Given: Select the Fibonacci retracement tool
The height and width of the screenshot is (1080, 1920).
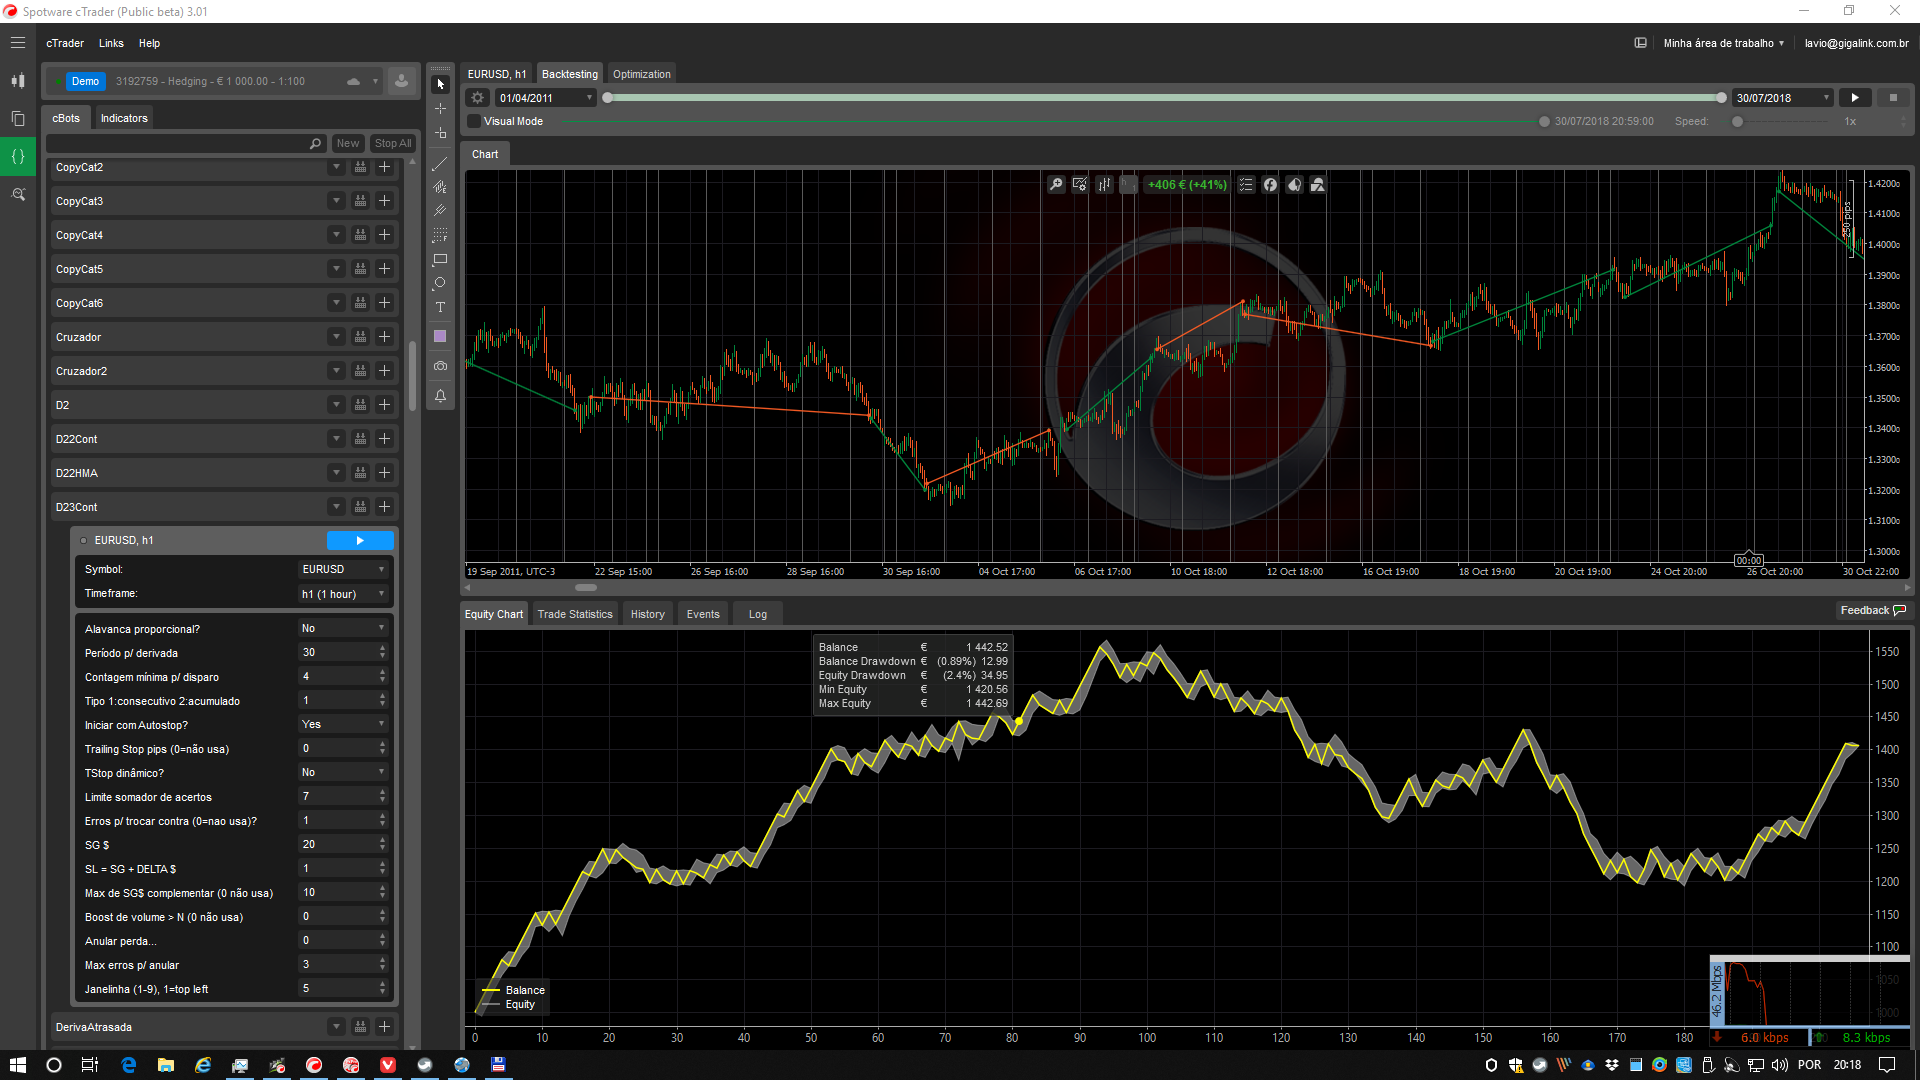Looking at the screenshot, I should coord(440,235).
